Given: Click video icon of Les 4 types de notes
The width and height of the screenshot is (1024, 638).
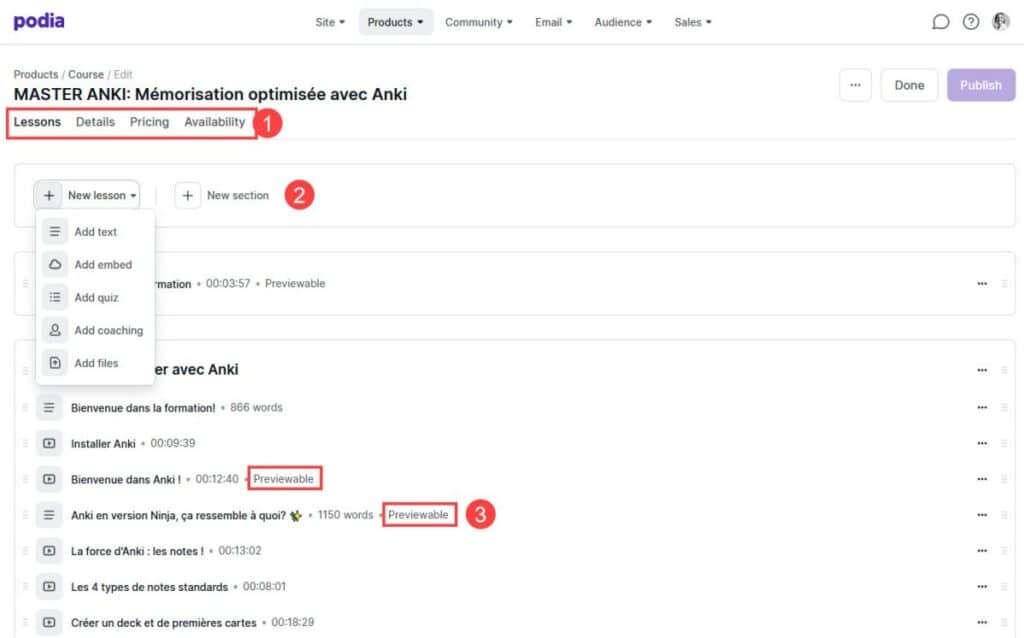Looking at the screenshot, I should pyautogui.click(x=49, y=586).
